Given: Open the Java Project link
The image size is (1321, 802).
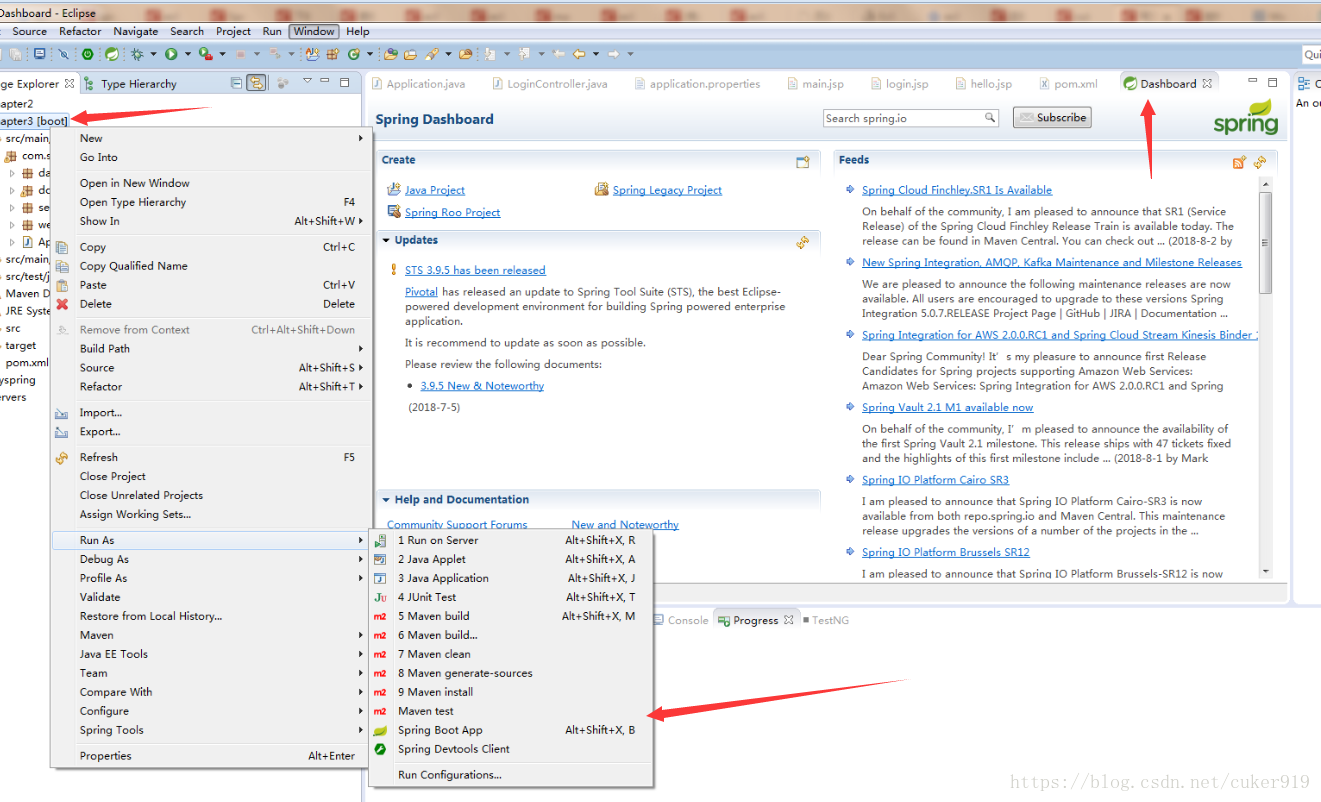Looking at the screenshot, I should point(434,190).
